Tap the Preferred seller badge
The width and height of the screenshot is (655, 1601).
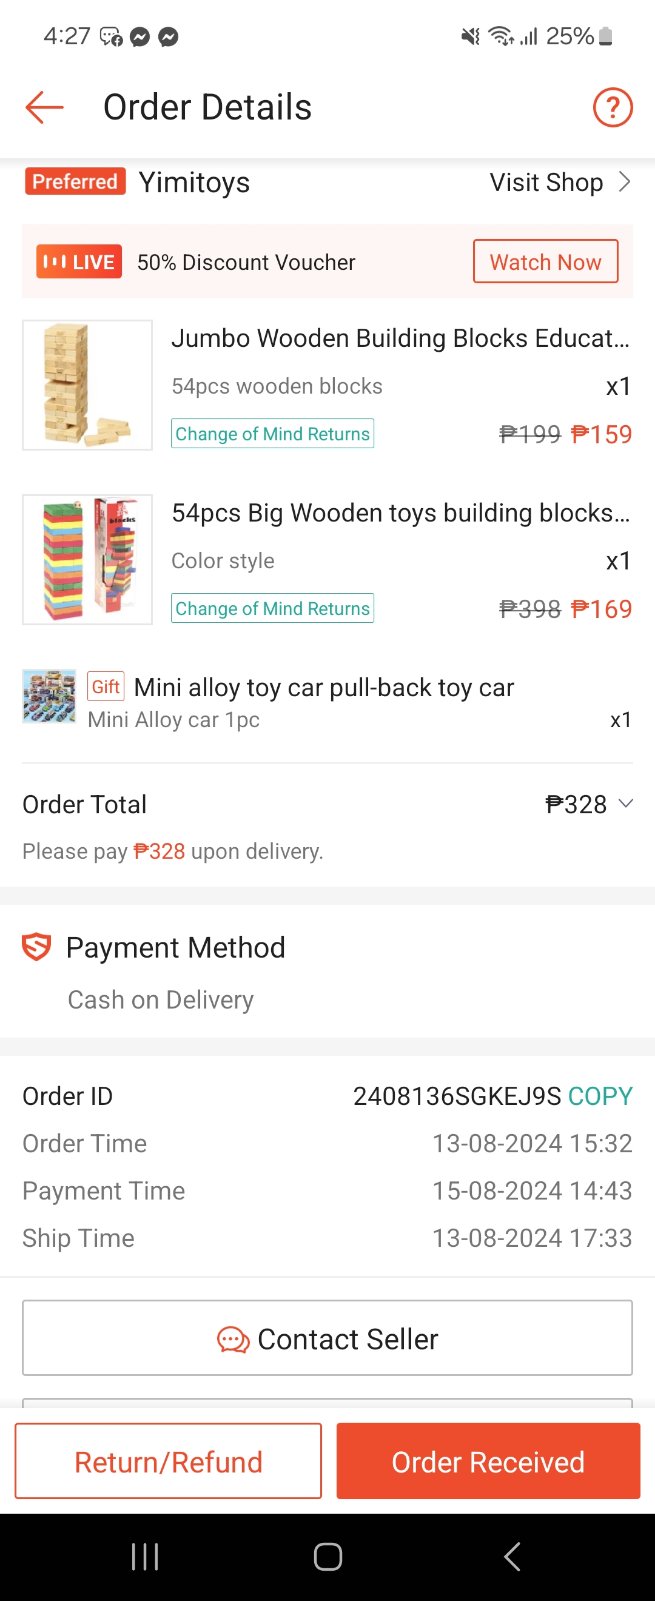click(x=75, y=182)
